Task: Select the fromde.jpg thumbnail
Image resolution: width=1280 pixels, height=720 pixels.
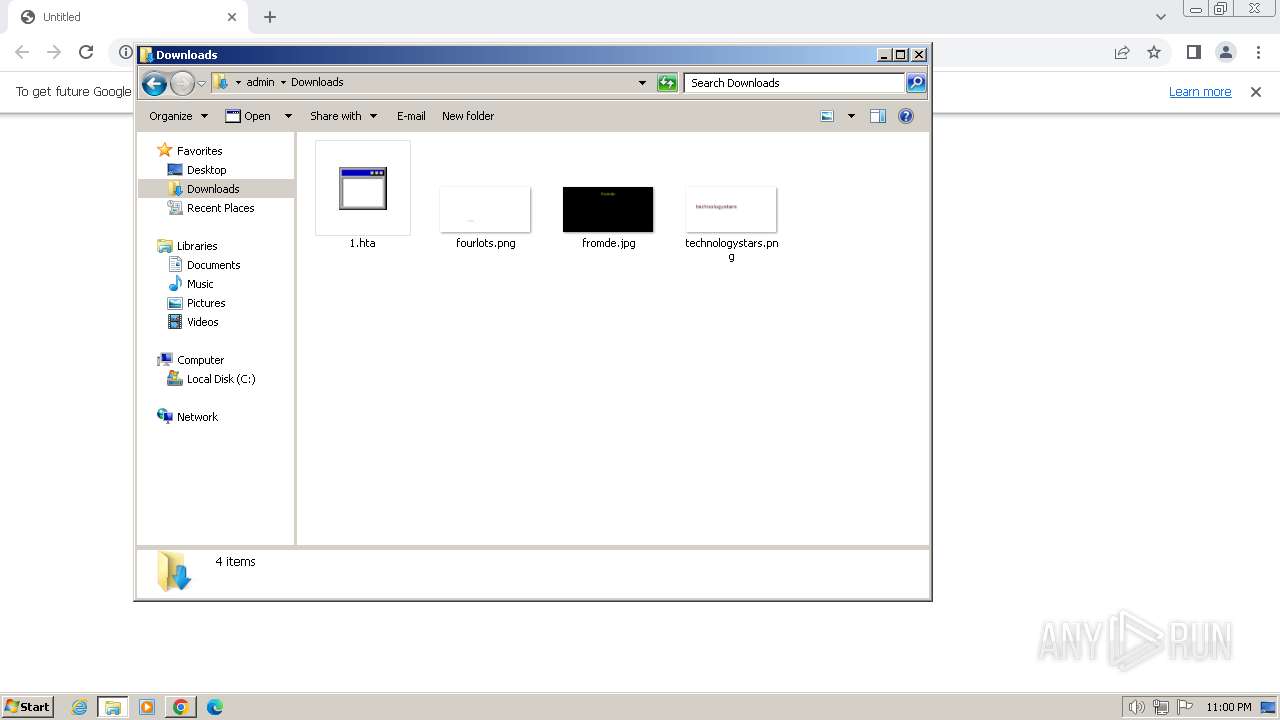Action: [608, 209]
